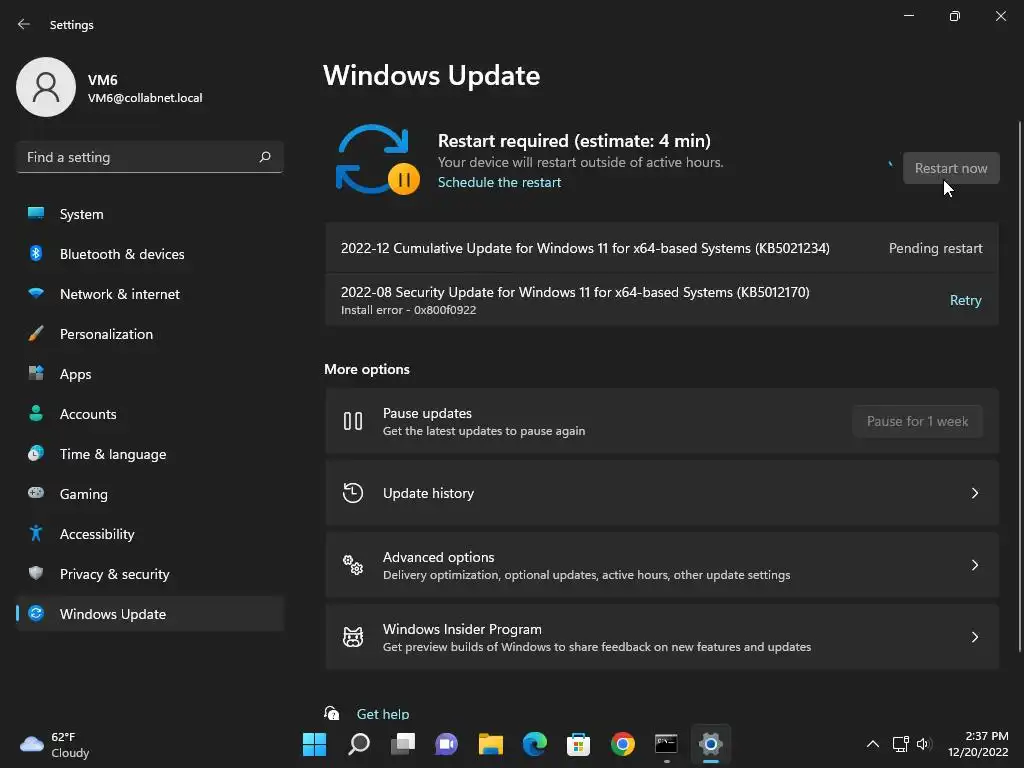Screen dimensions: 1024x768
Task: Expand Windows Insider Program chevron
Action: point(974,637)
